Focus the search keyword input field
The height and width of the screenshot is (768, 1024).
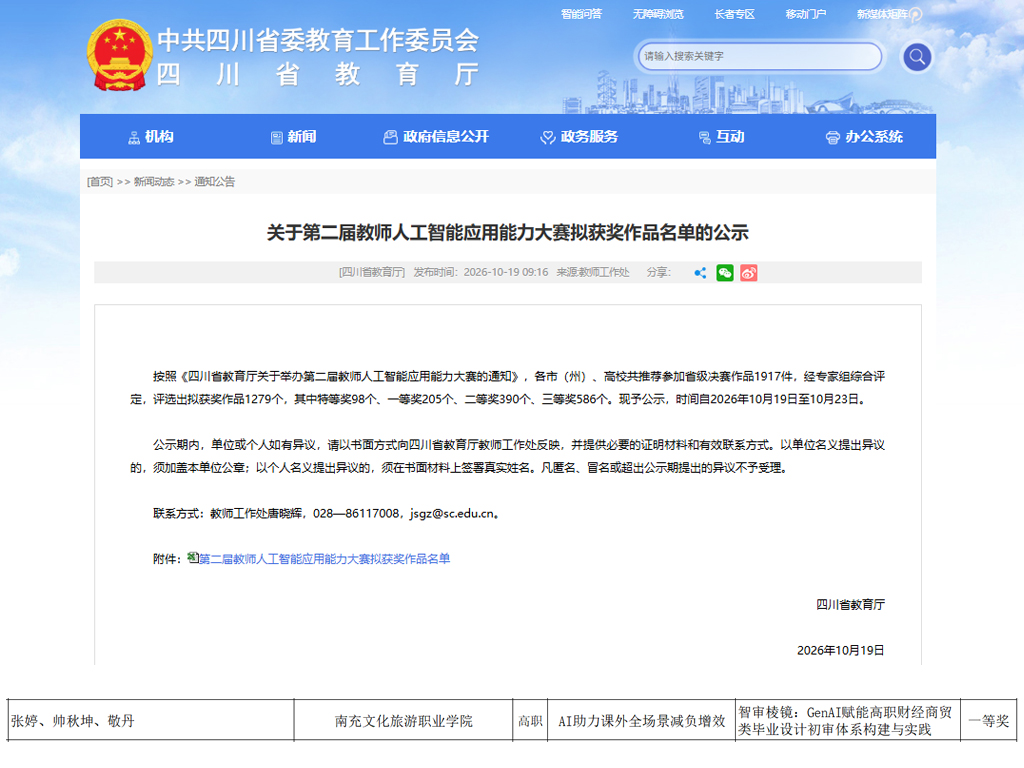pos(760,56)
